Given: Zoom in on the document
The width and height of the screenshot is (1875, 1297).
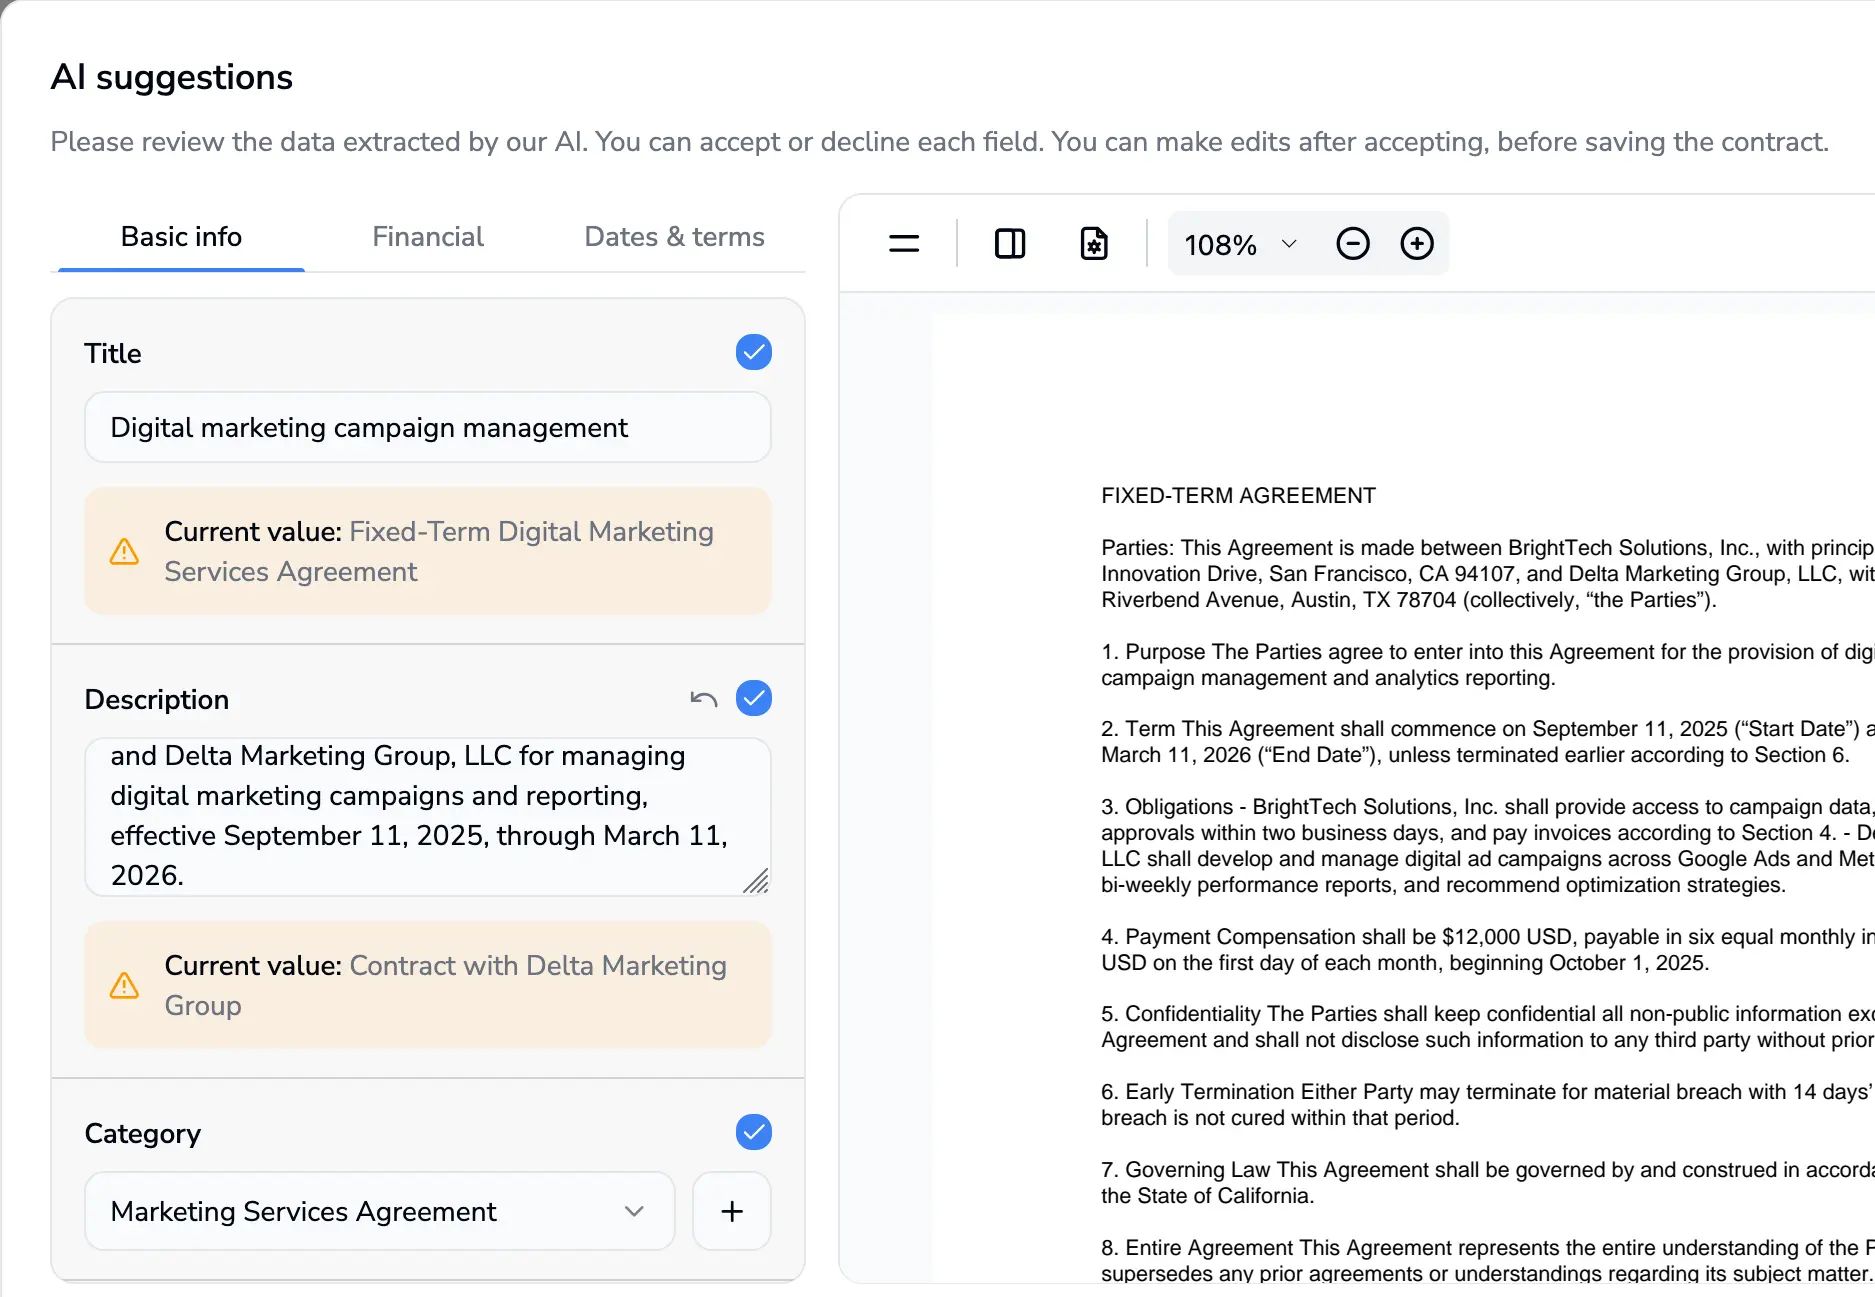Looking at the screenshot, I should (x=1417, y=242).
